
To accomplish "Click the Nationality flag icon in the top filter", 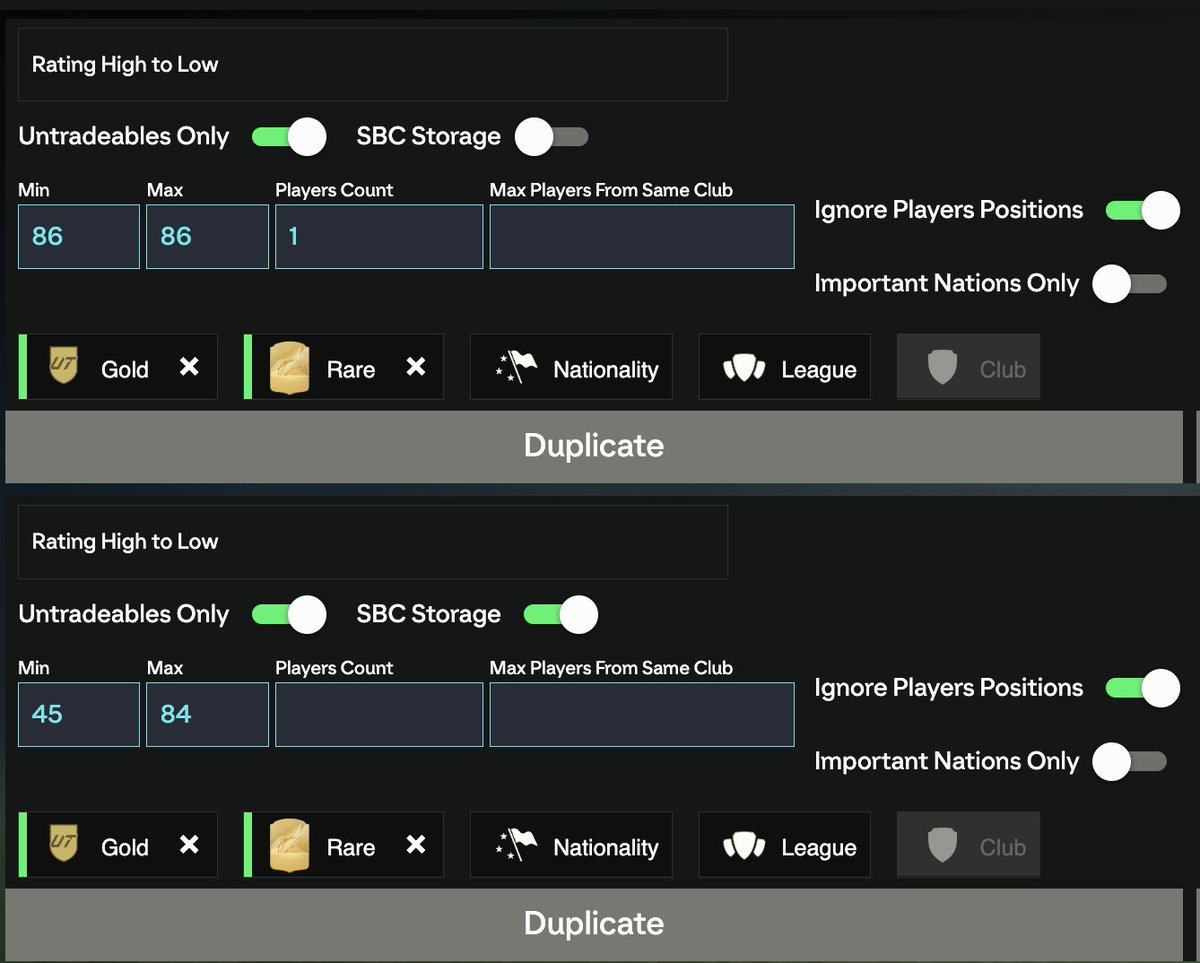I will coord(516,368).
